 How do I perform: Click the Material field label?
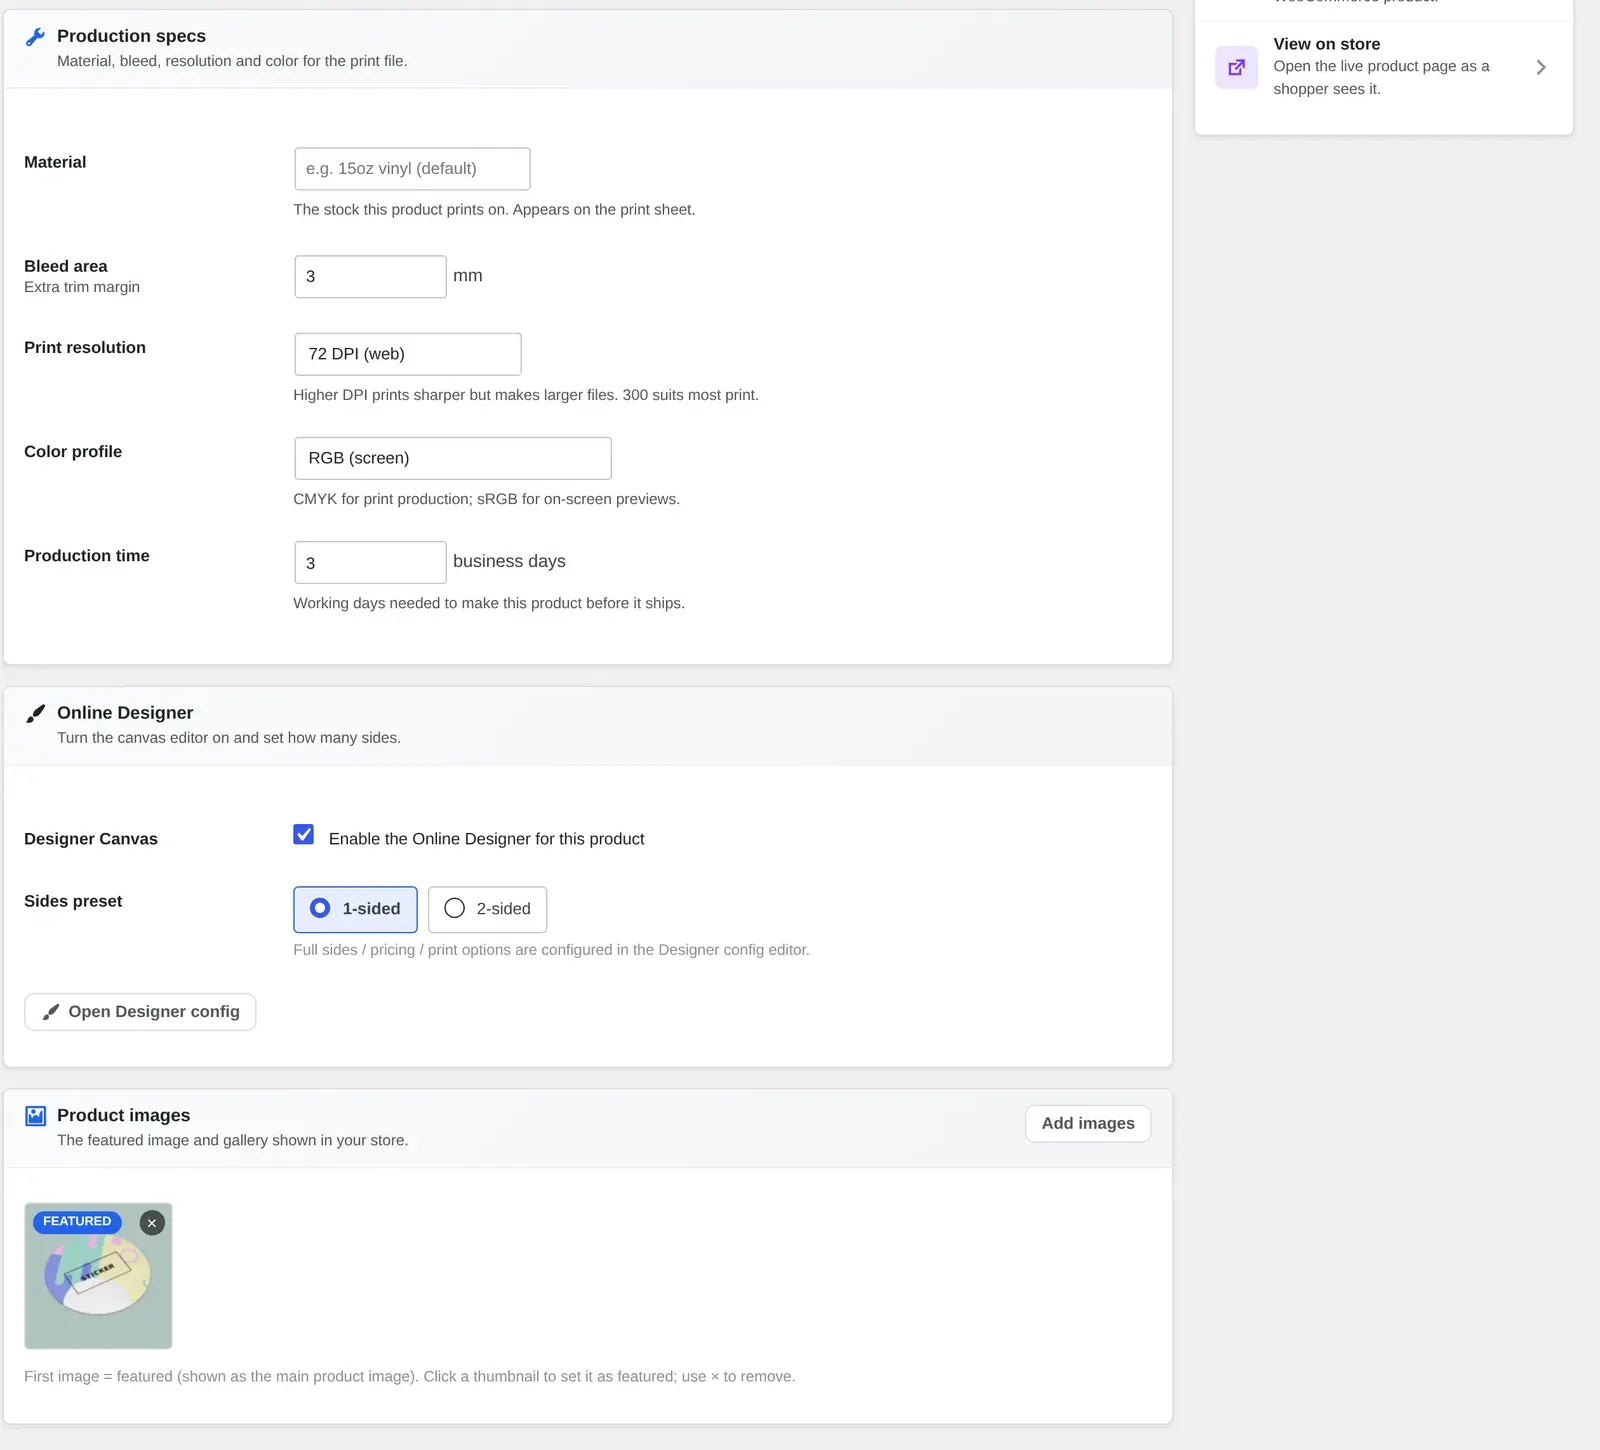pyautogui.click(x=55, y=162)
